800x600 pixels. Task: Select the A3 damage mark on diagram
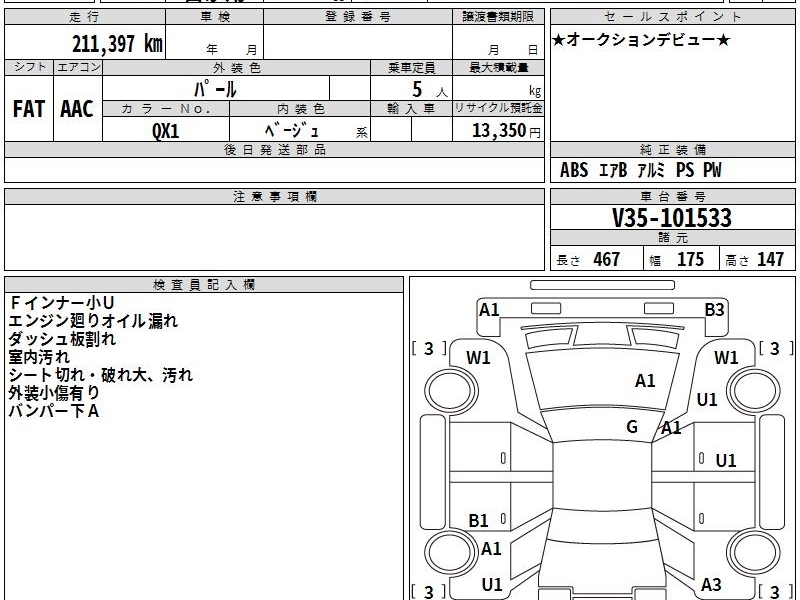711,585
